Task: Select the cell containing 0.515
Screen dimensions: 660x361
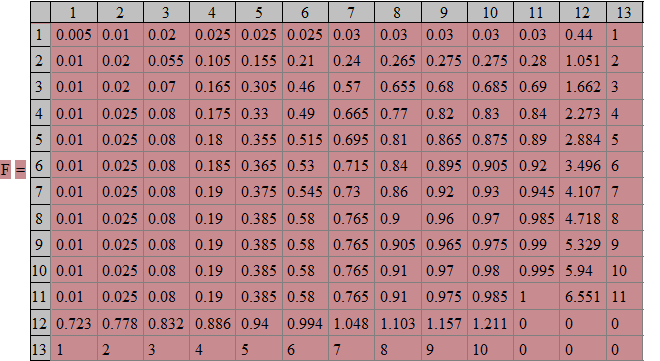Action: coord(305,139)
